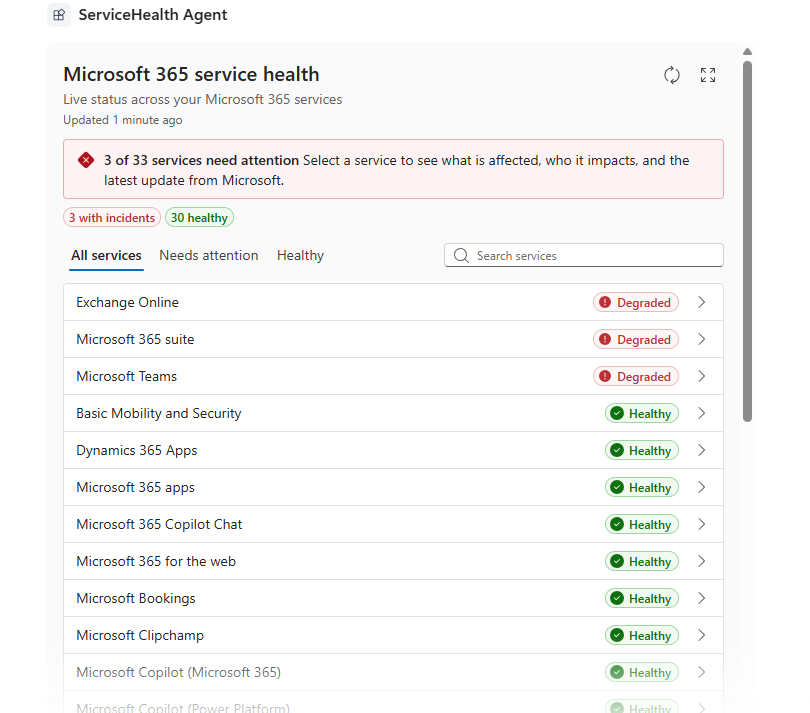This screenshot has height=713, width=810.
Task: Click Healthy badge for Microsoft 365 Copilot Chat
Action: [x=642, y=524]
